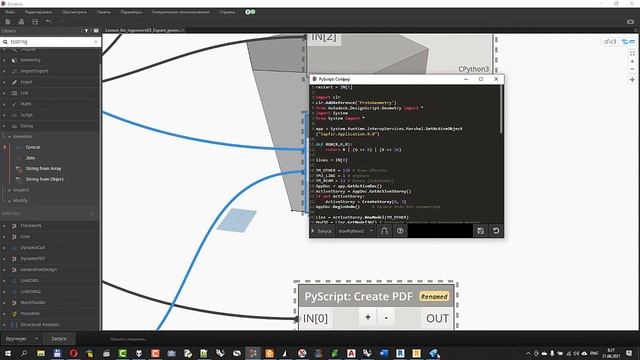Select the Join node in library

31,158
